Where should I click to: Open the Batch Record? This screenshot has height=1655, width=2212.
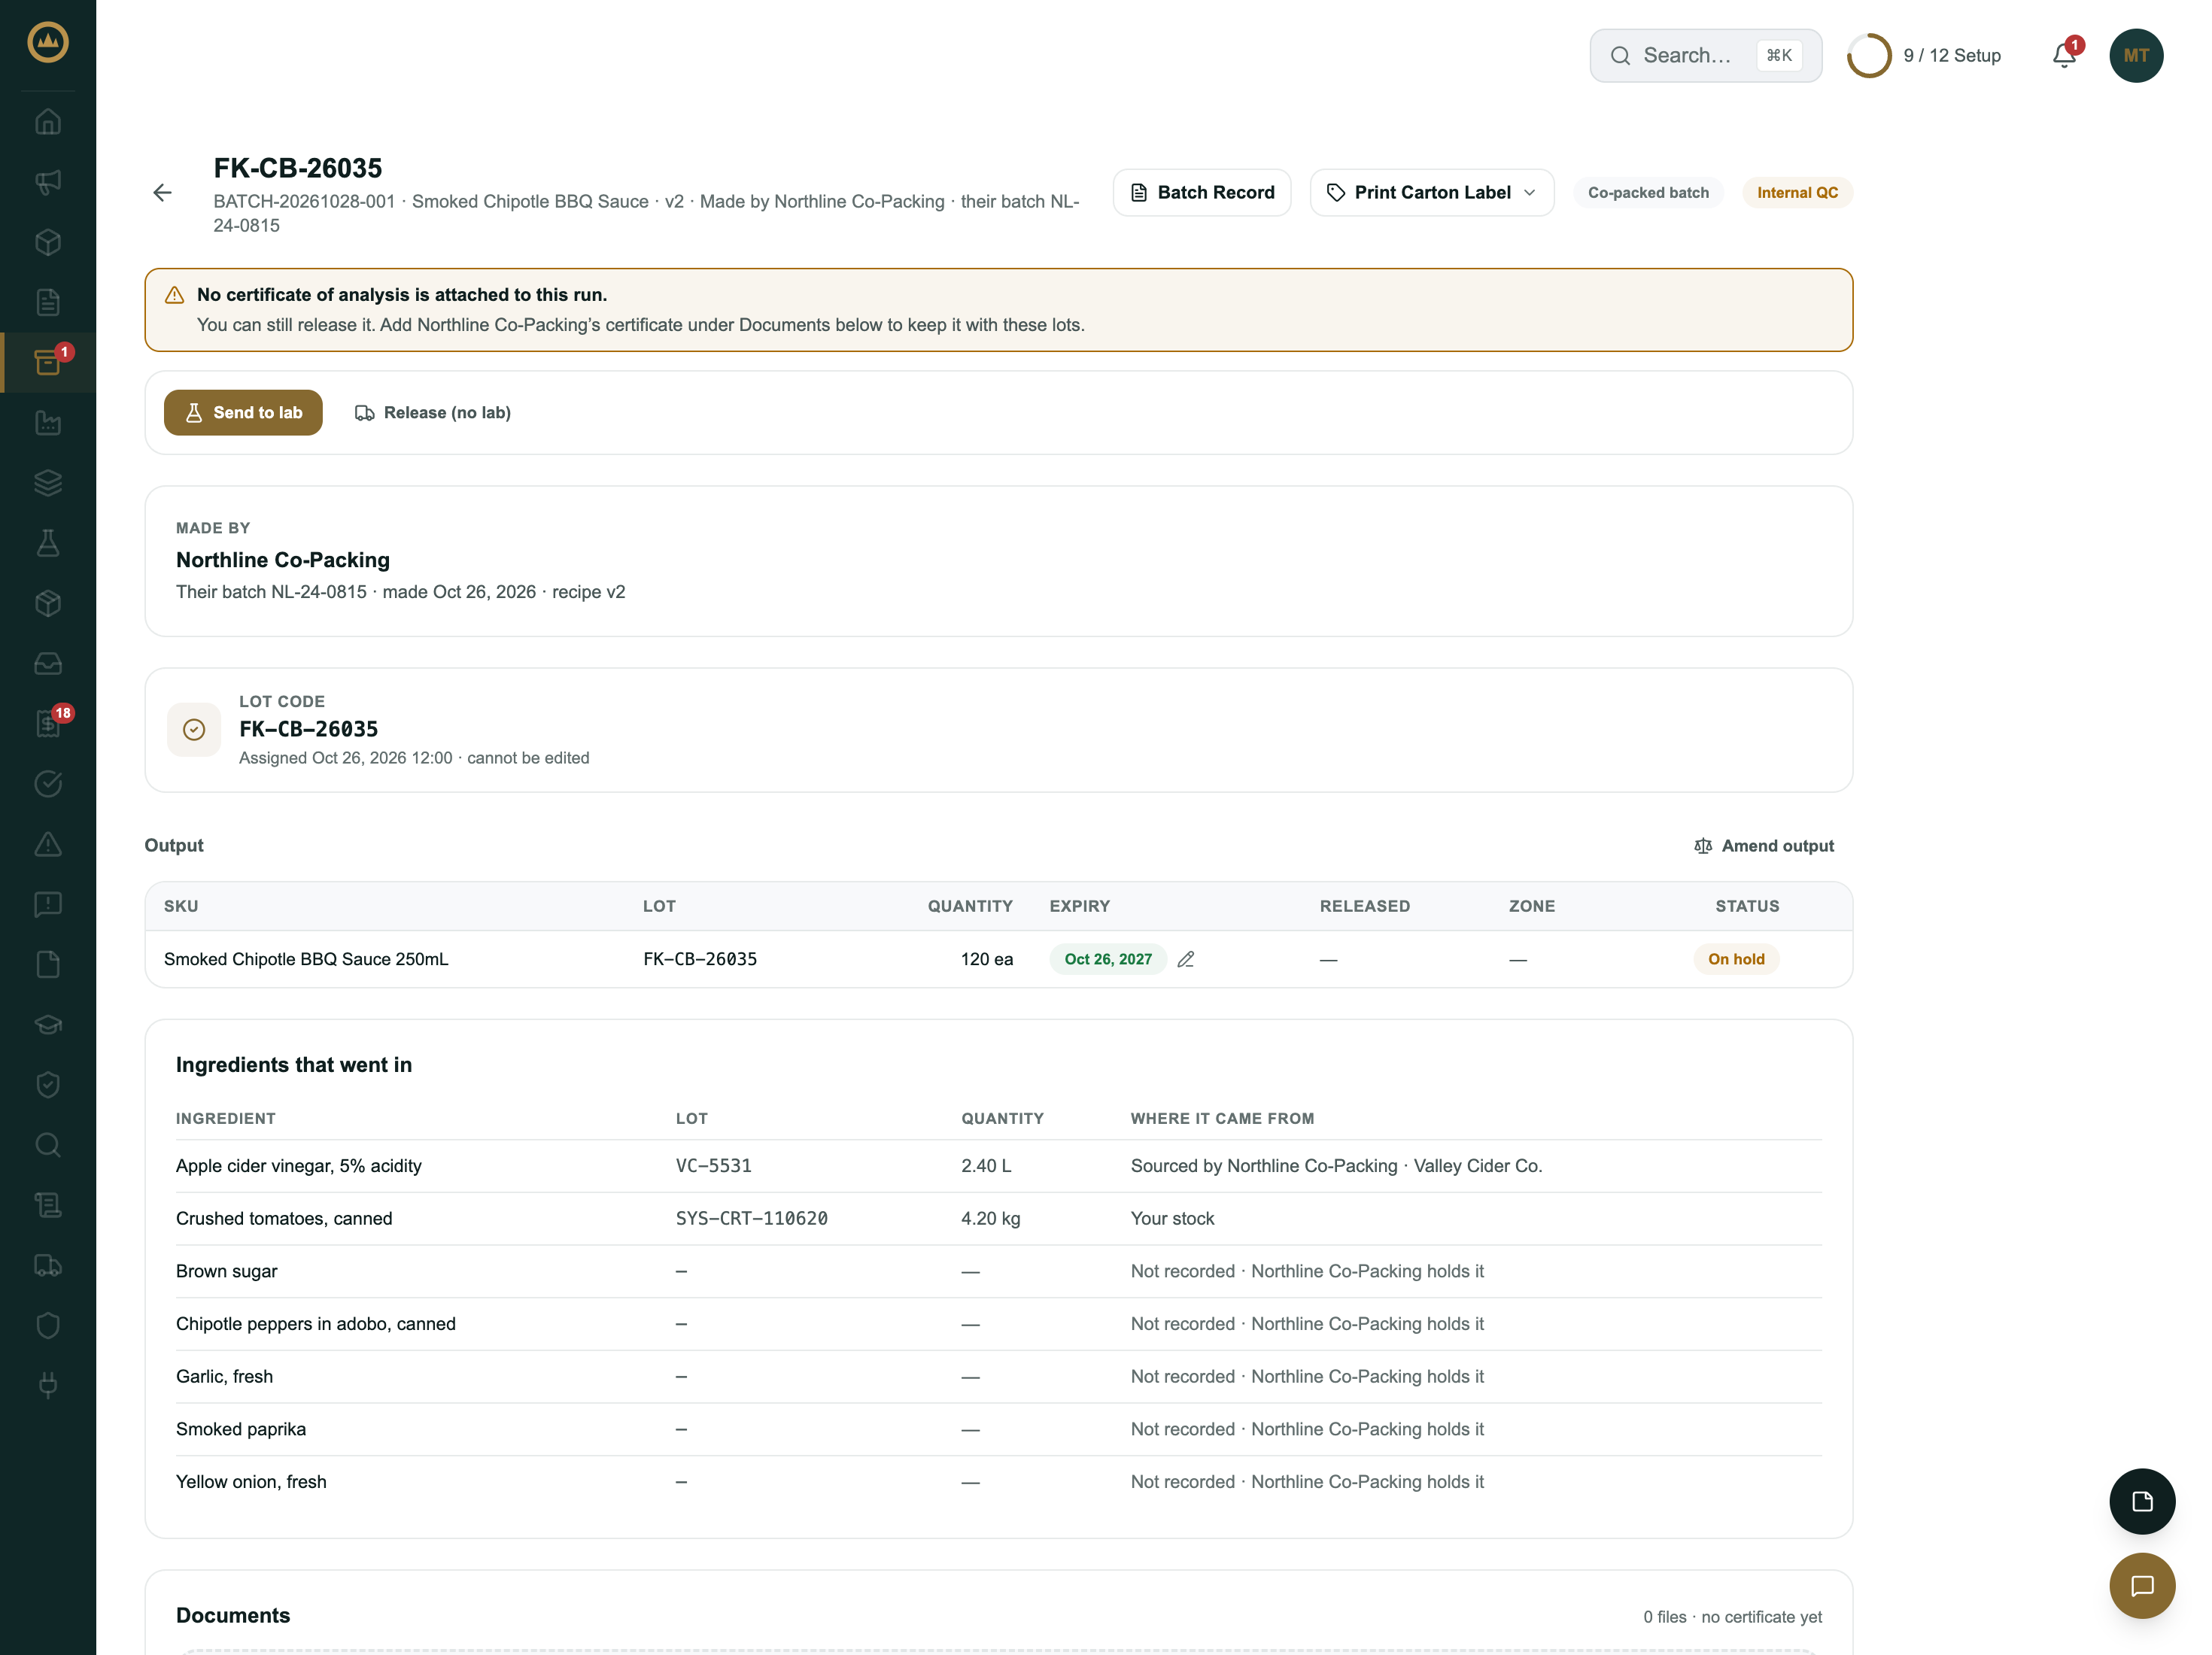point(1202,193)
